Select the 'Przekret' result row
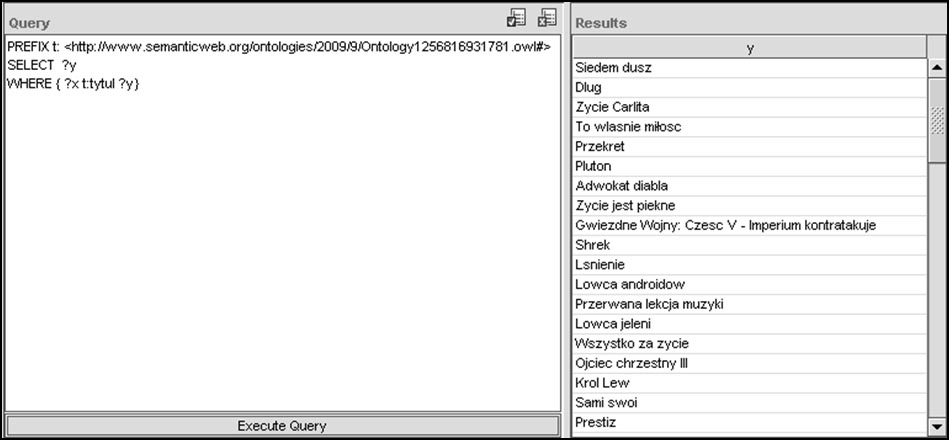949x440 pixels. pos(750,147)
